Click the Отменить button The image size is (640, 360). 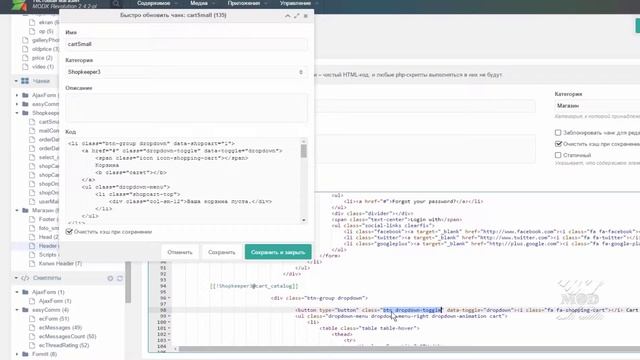180,252
